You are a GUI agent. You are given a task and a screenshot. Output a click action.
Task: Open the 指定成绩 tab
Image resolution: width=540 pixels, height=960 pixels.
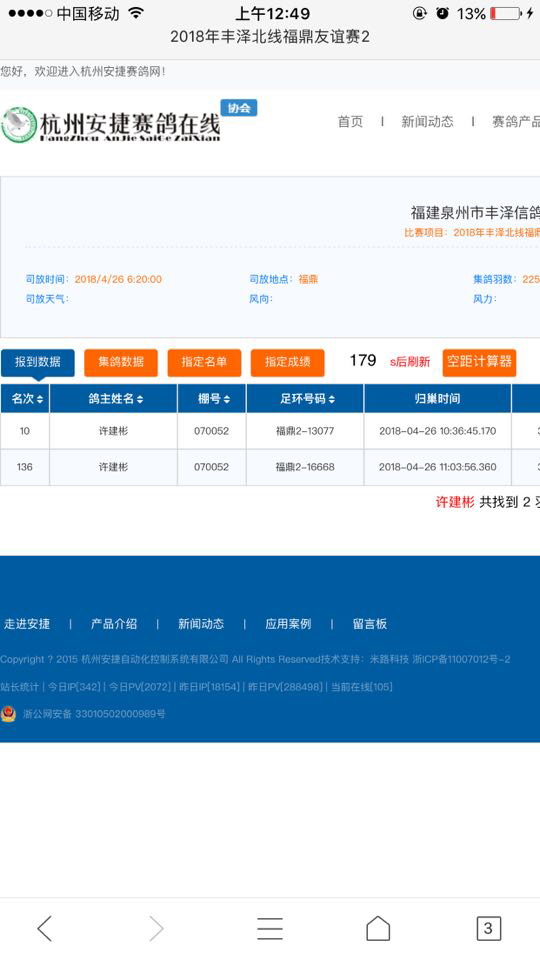tap(287, 362)
